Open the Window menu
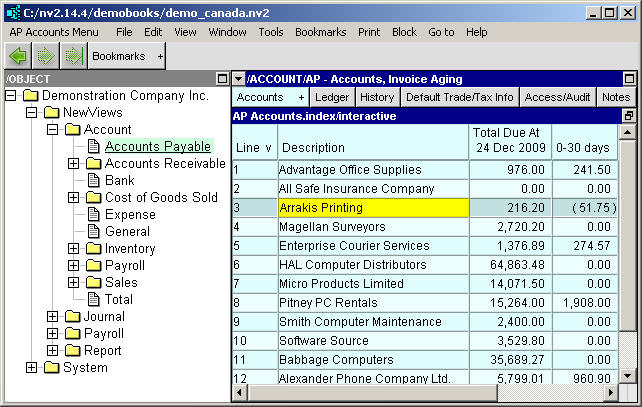This screenshot has height=407, width=642. (x=227, y=32)
